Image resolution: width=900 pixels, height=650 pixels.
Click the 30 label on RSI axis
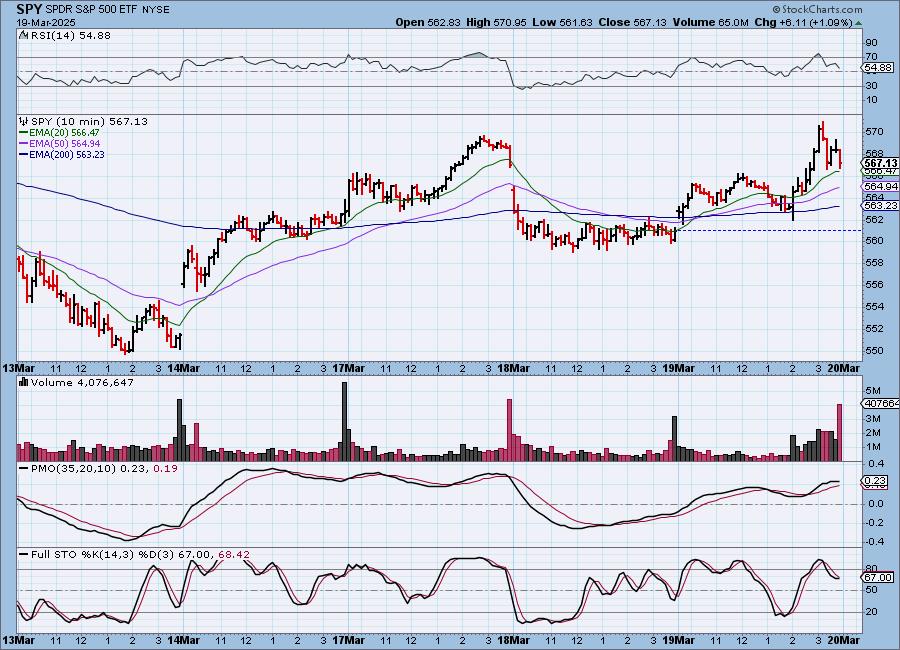(871, 86)
